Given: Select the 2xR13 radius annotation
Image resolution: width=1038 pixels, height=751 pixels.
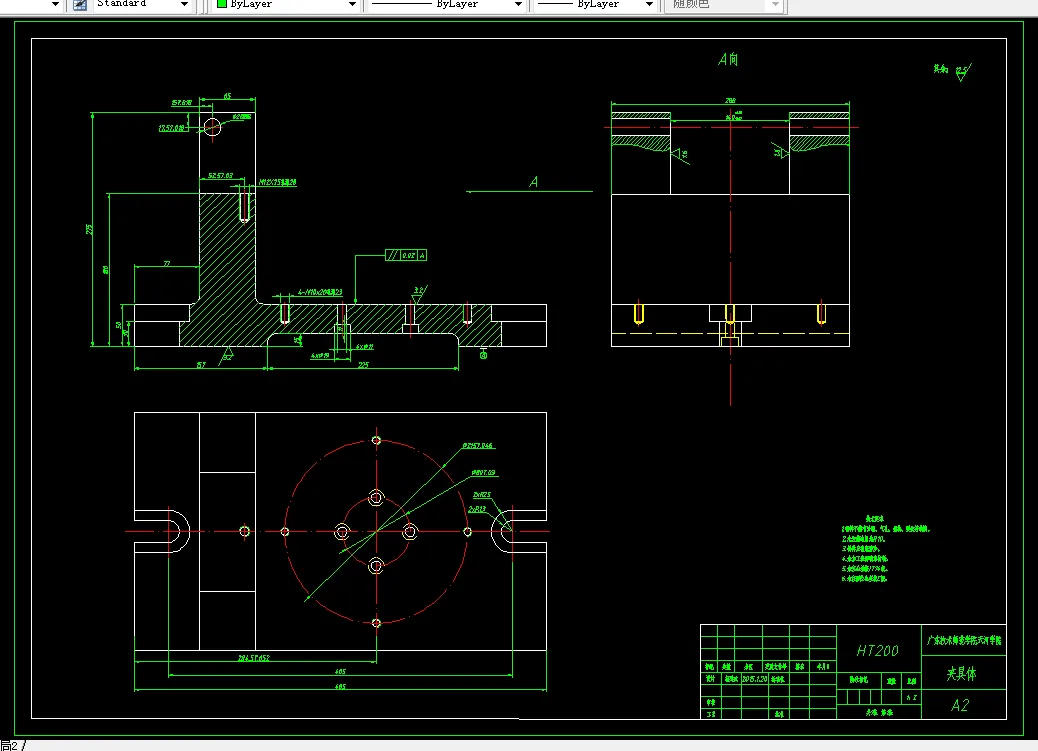Looking at the screenshot, I should pyautogui.click(x=477, y=509).
